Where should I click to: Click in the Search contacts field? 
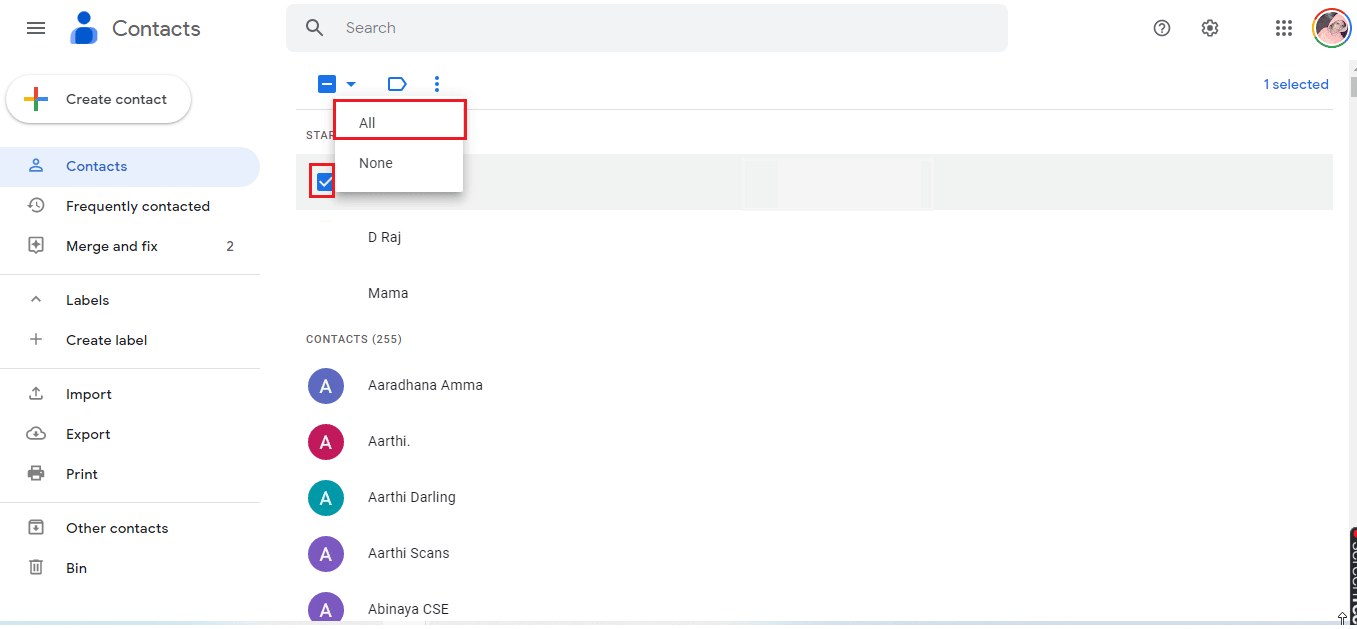tap(660, 28)
